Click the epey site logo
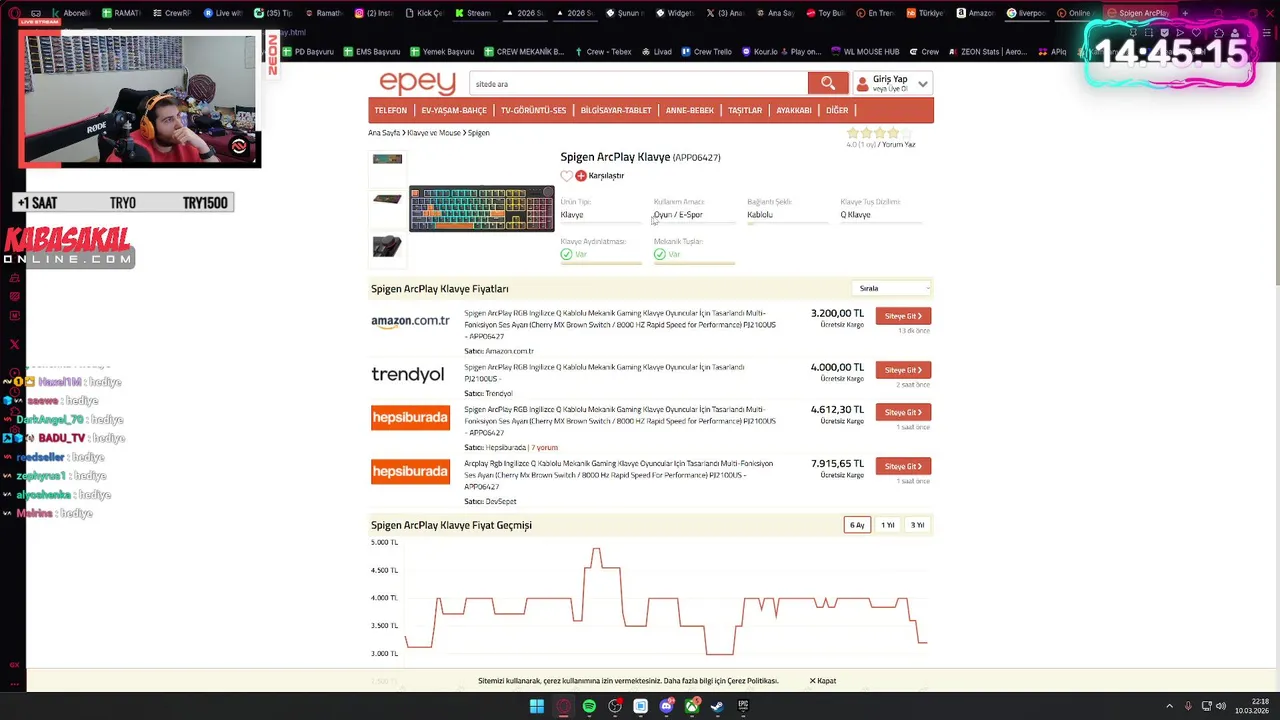1280x720 pixels. click(417, 83)
